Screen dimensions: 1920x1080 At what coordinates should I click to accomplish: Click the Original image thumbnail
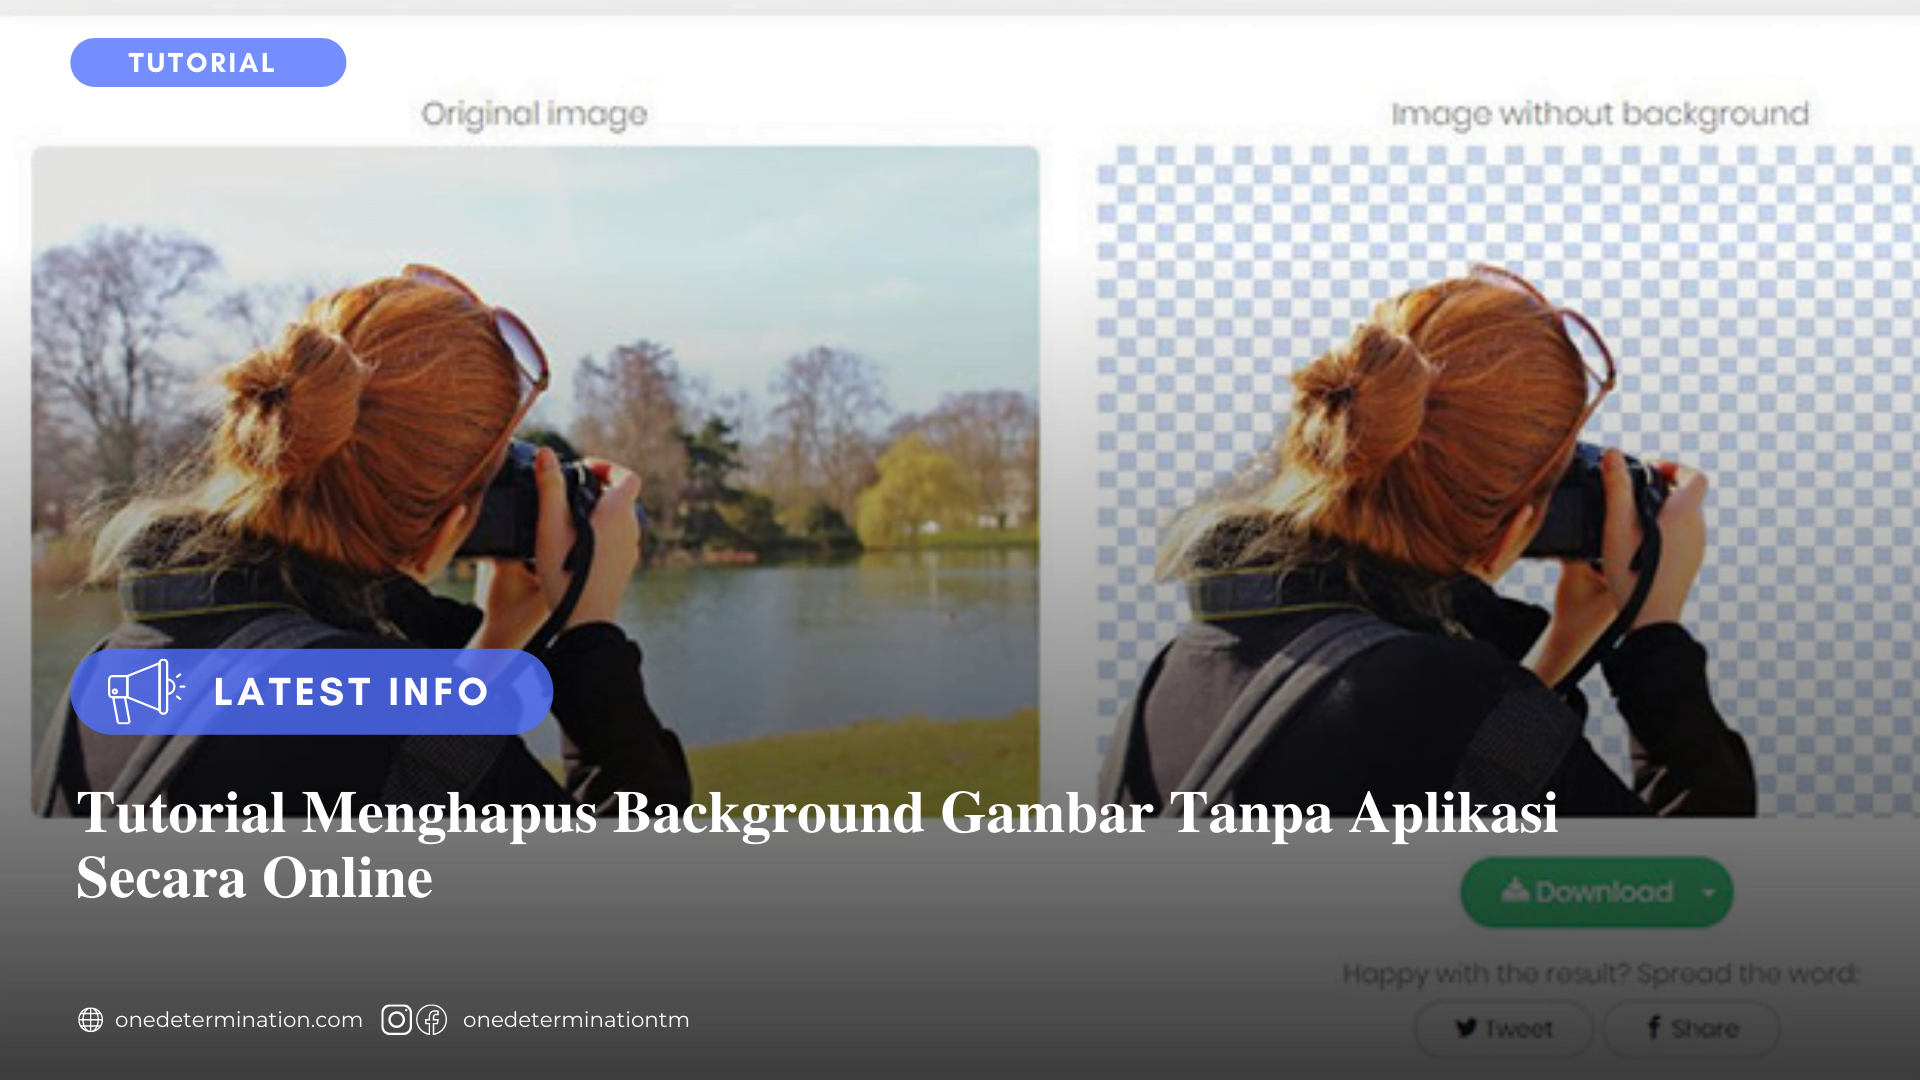pos(535,481)
